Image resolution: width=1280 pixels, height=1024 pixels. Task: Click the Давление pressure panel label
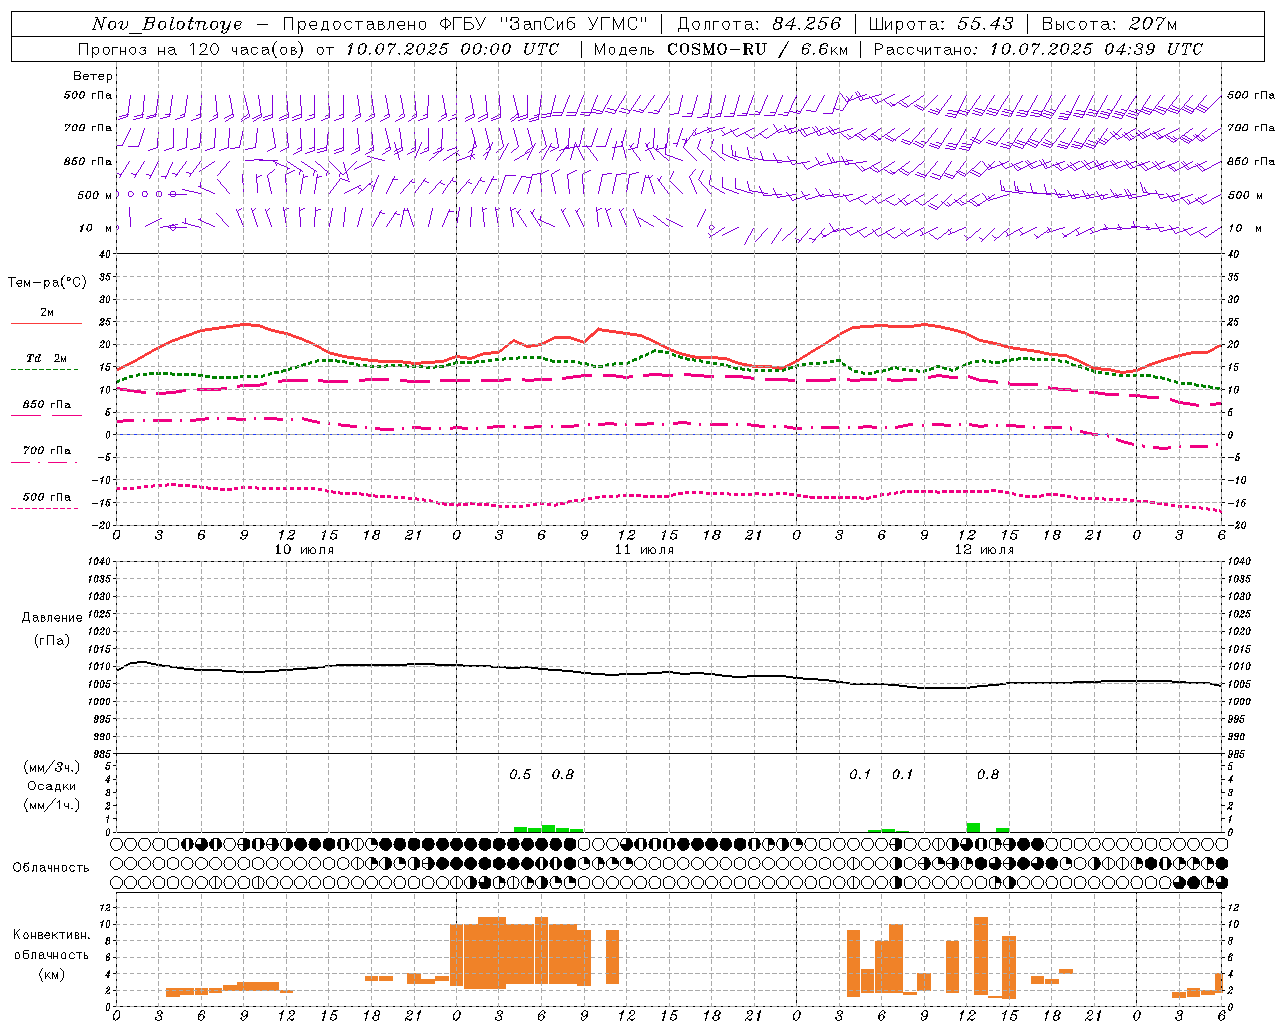(x=52, y=618)
